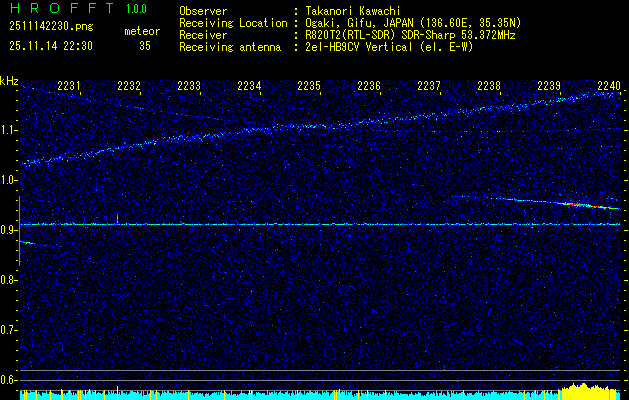
Task: Click the 0.8 kHz frequency label
Action: (7, 280)
